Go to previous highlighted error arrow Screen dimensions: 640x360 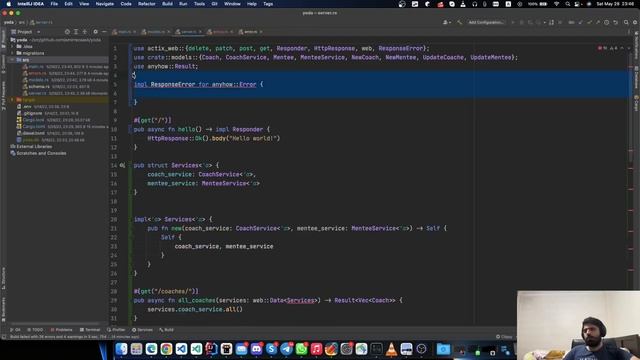622,48
